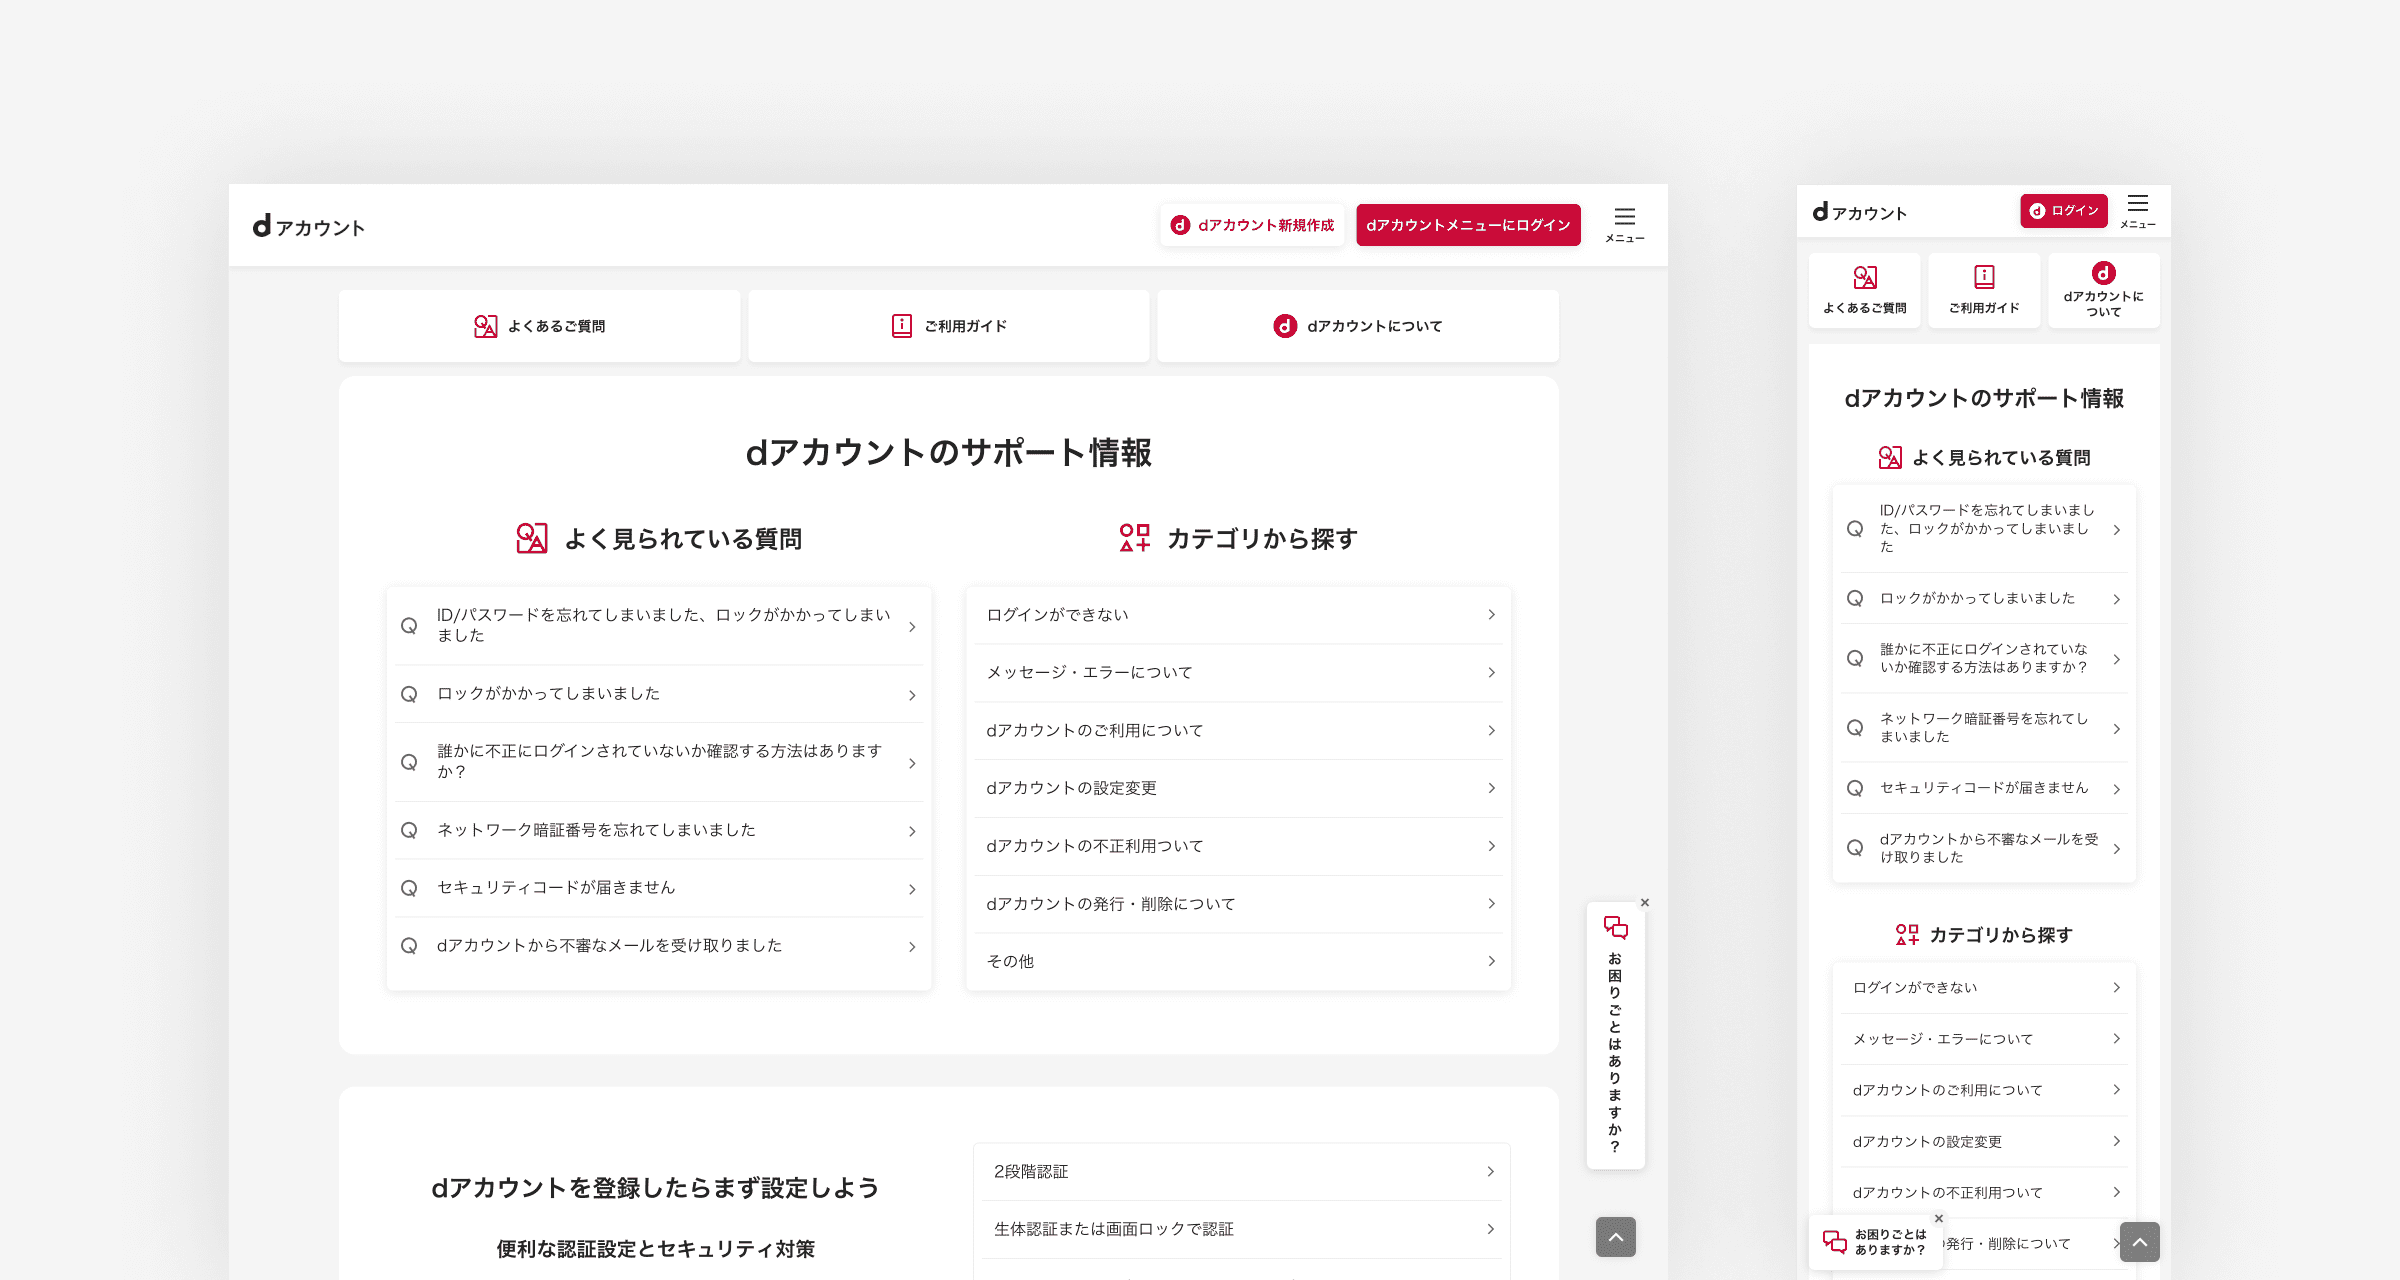Open desktop セキュリティコードが届きません question
The height and width of the screenshot is (1280, 2400).
[x=659, y=888]
